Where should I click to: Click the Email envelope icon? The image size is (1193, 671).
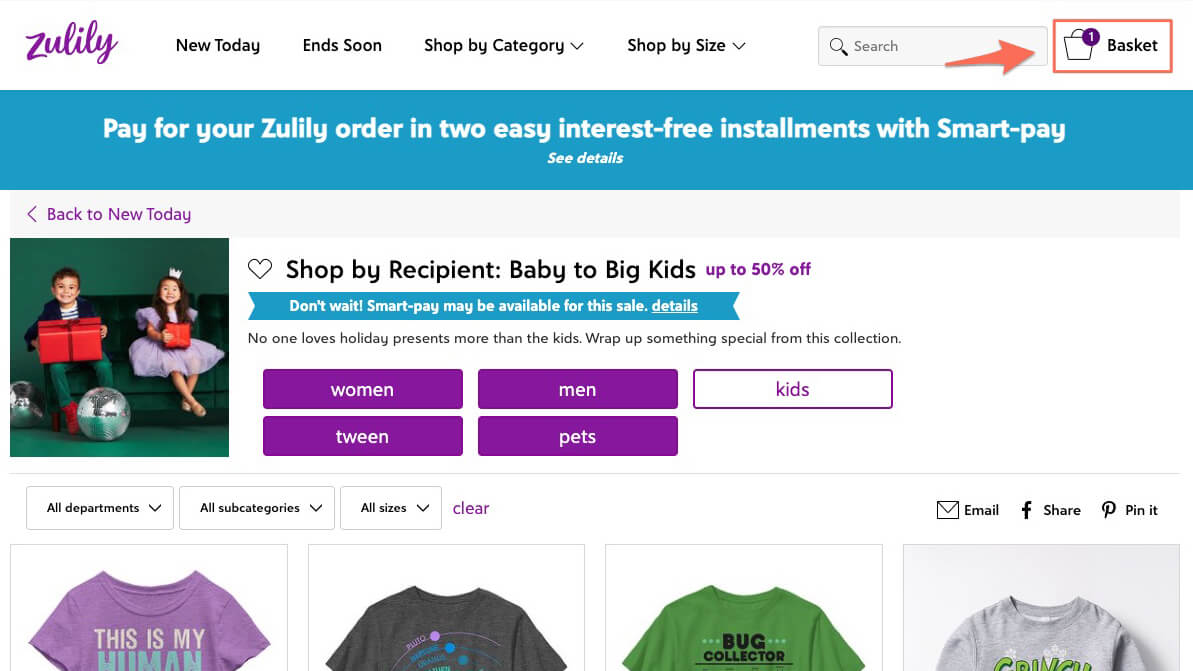point(947,510)
